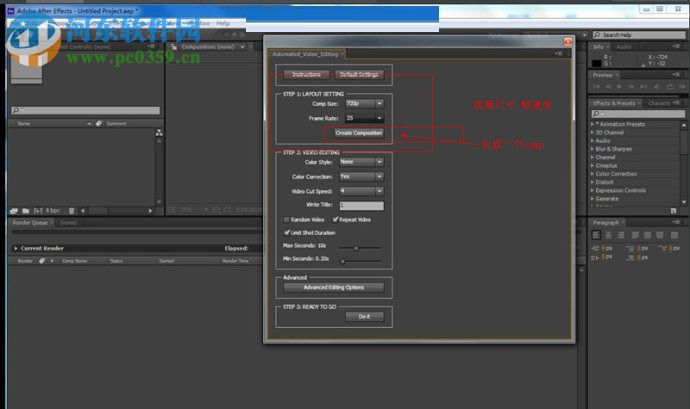Expand Color Correction effects category
This screenshot has width=690, height=409.
coord(592,174)
